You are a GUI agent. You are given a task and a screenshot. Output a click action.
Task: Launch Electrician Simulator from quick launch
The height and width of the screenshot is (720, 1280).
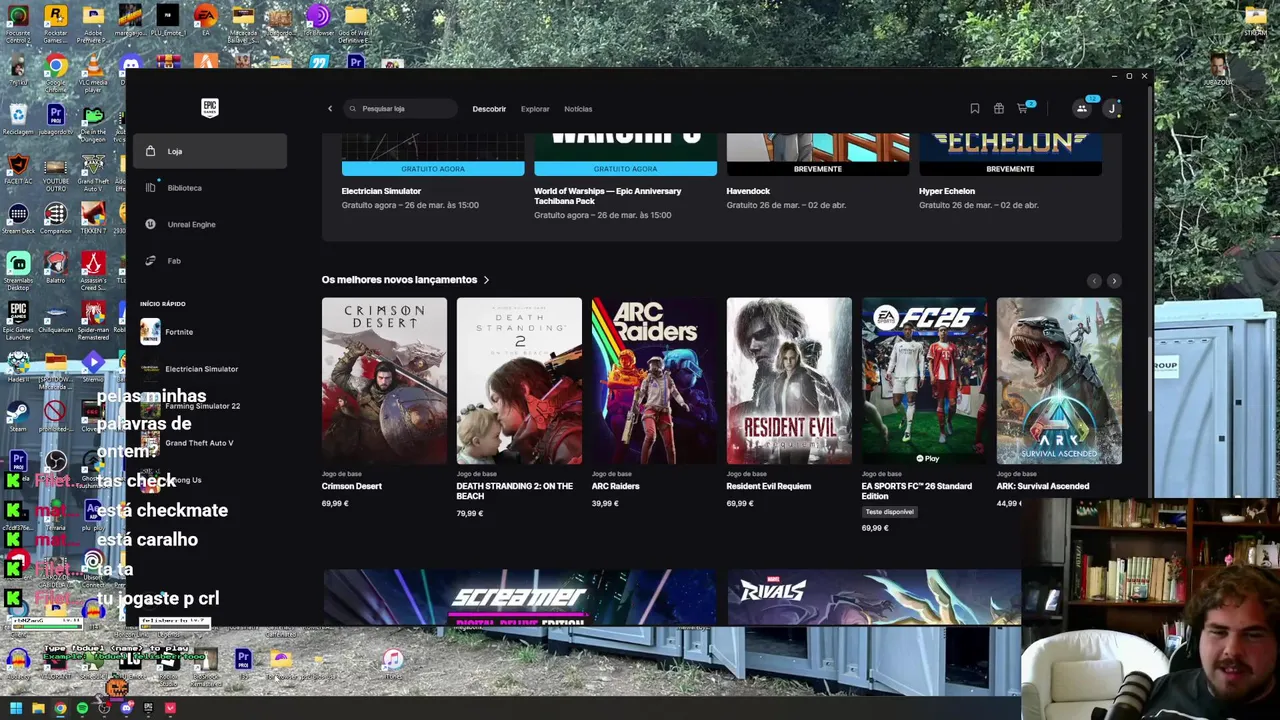210,369
